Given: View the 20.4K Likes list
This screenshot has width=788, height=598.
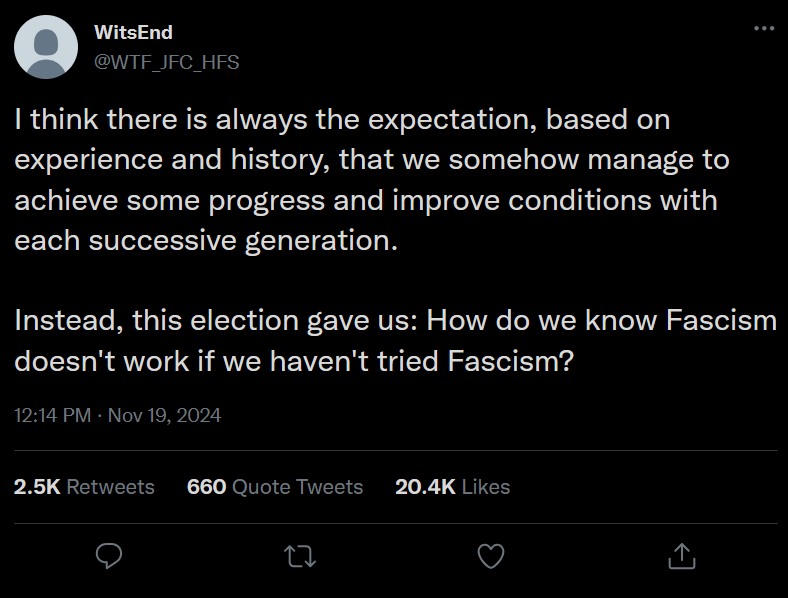Looking at the screenshot, I should coord(452,487).
